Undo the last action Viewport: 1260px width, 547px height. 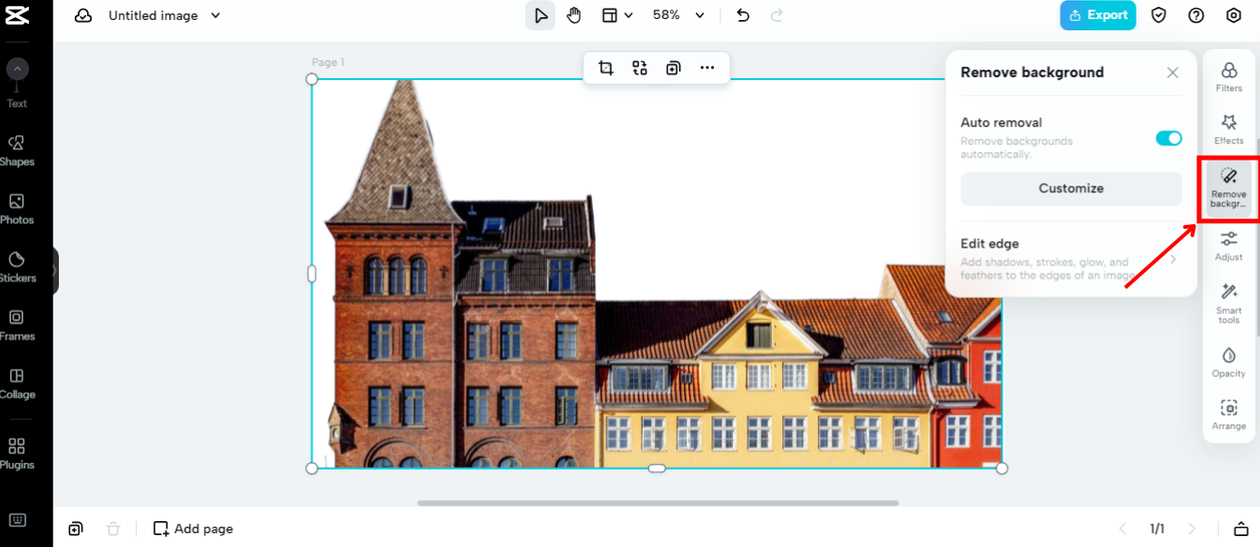[x=743, y=15]
